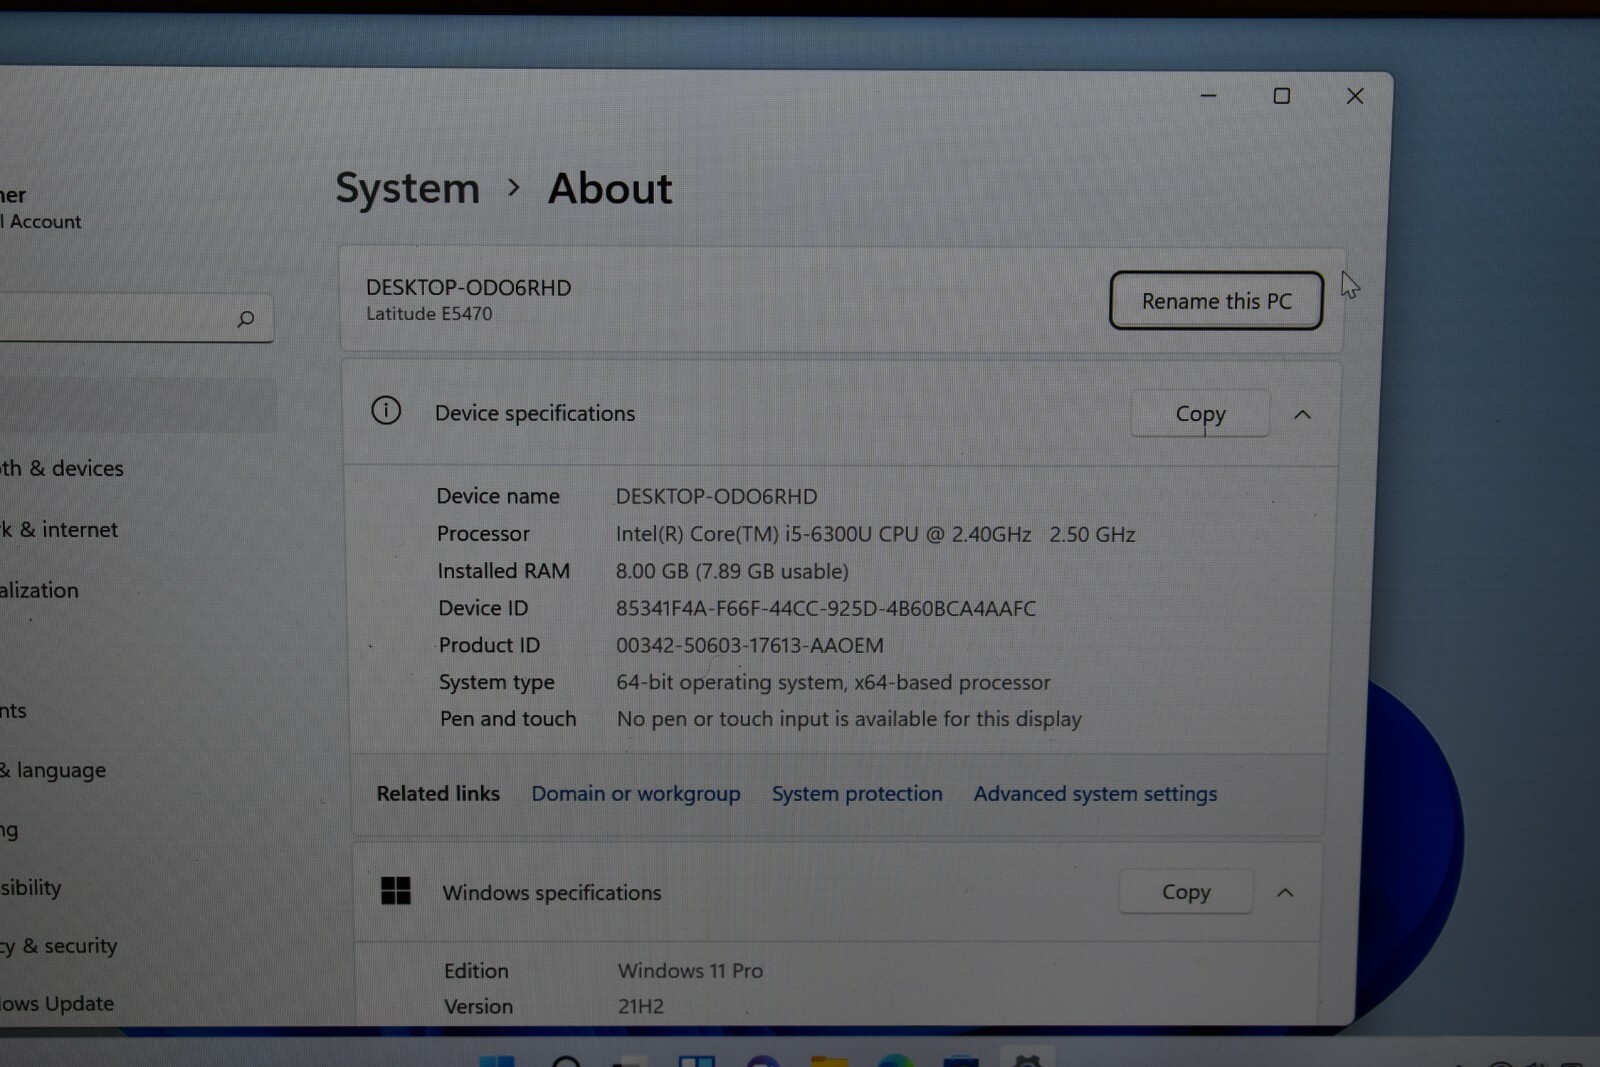The height and width of the screenshot is (1067, 1600).
Task: Focus the Settings search field
Action: tap(135, 318)
